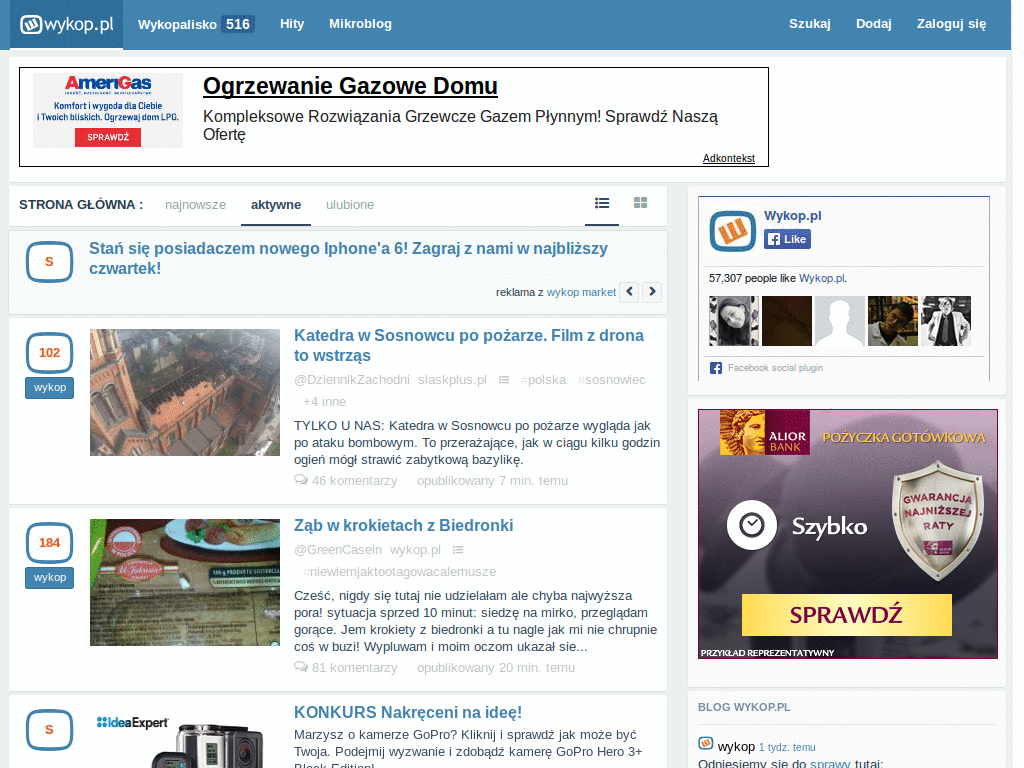Open Szukaj search option
1024x768 pixels.
[x=810, y=24]
